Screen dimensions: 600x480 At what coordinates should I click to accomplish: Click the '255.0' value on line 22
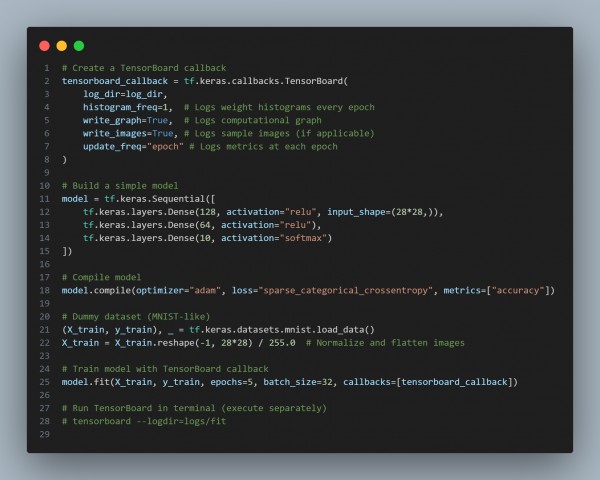tap(282, 343)
